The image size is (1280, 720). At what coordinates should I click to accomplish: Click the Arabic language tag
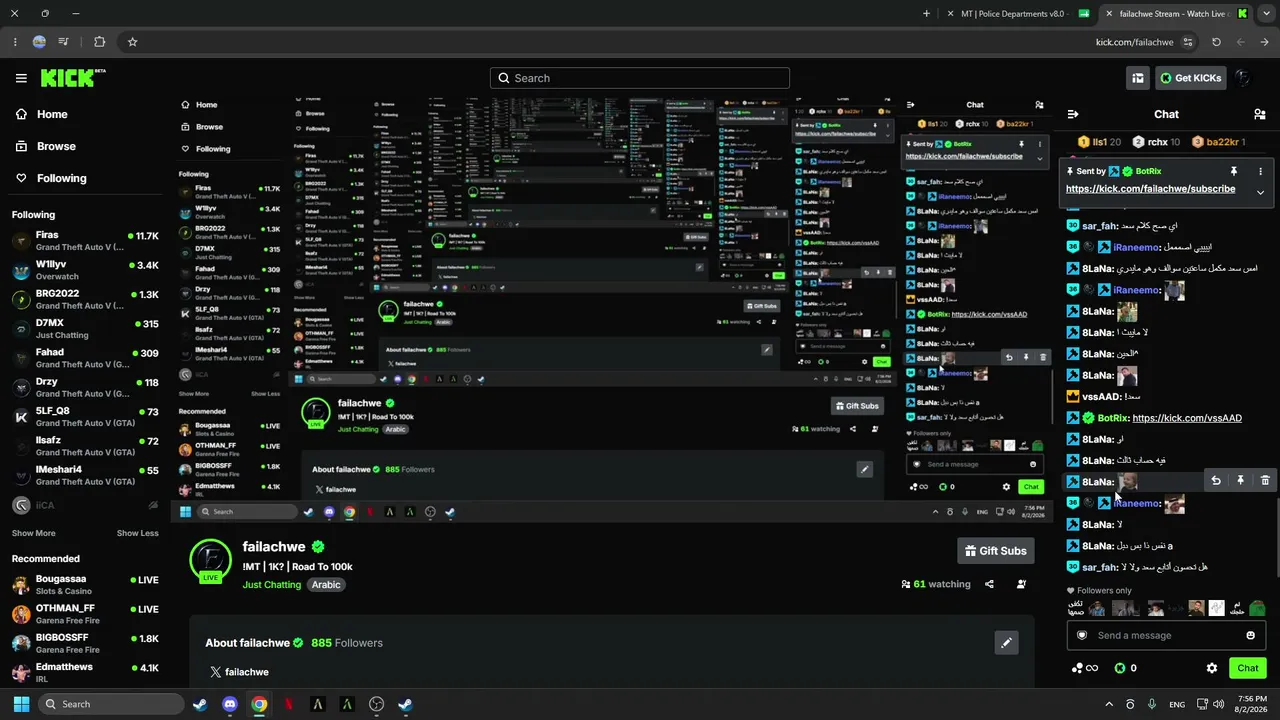326,584
